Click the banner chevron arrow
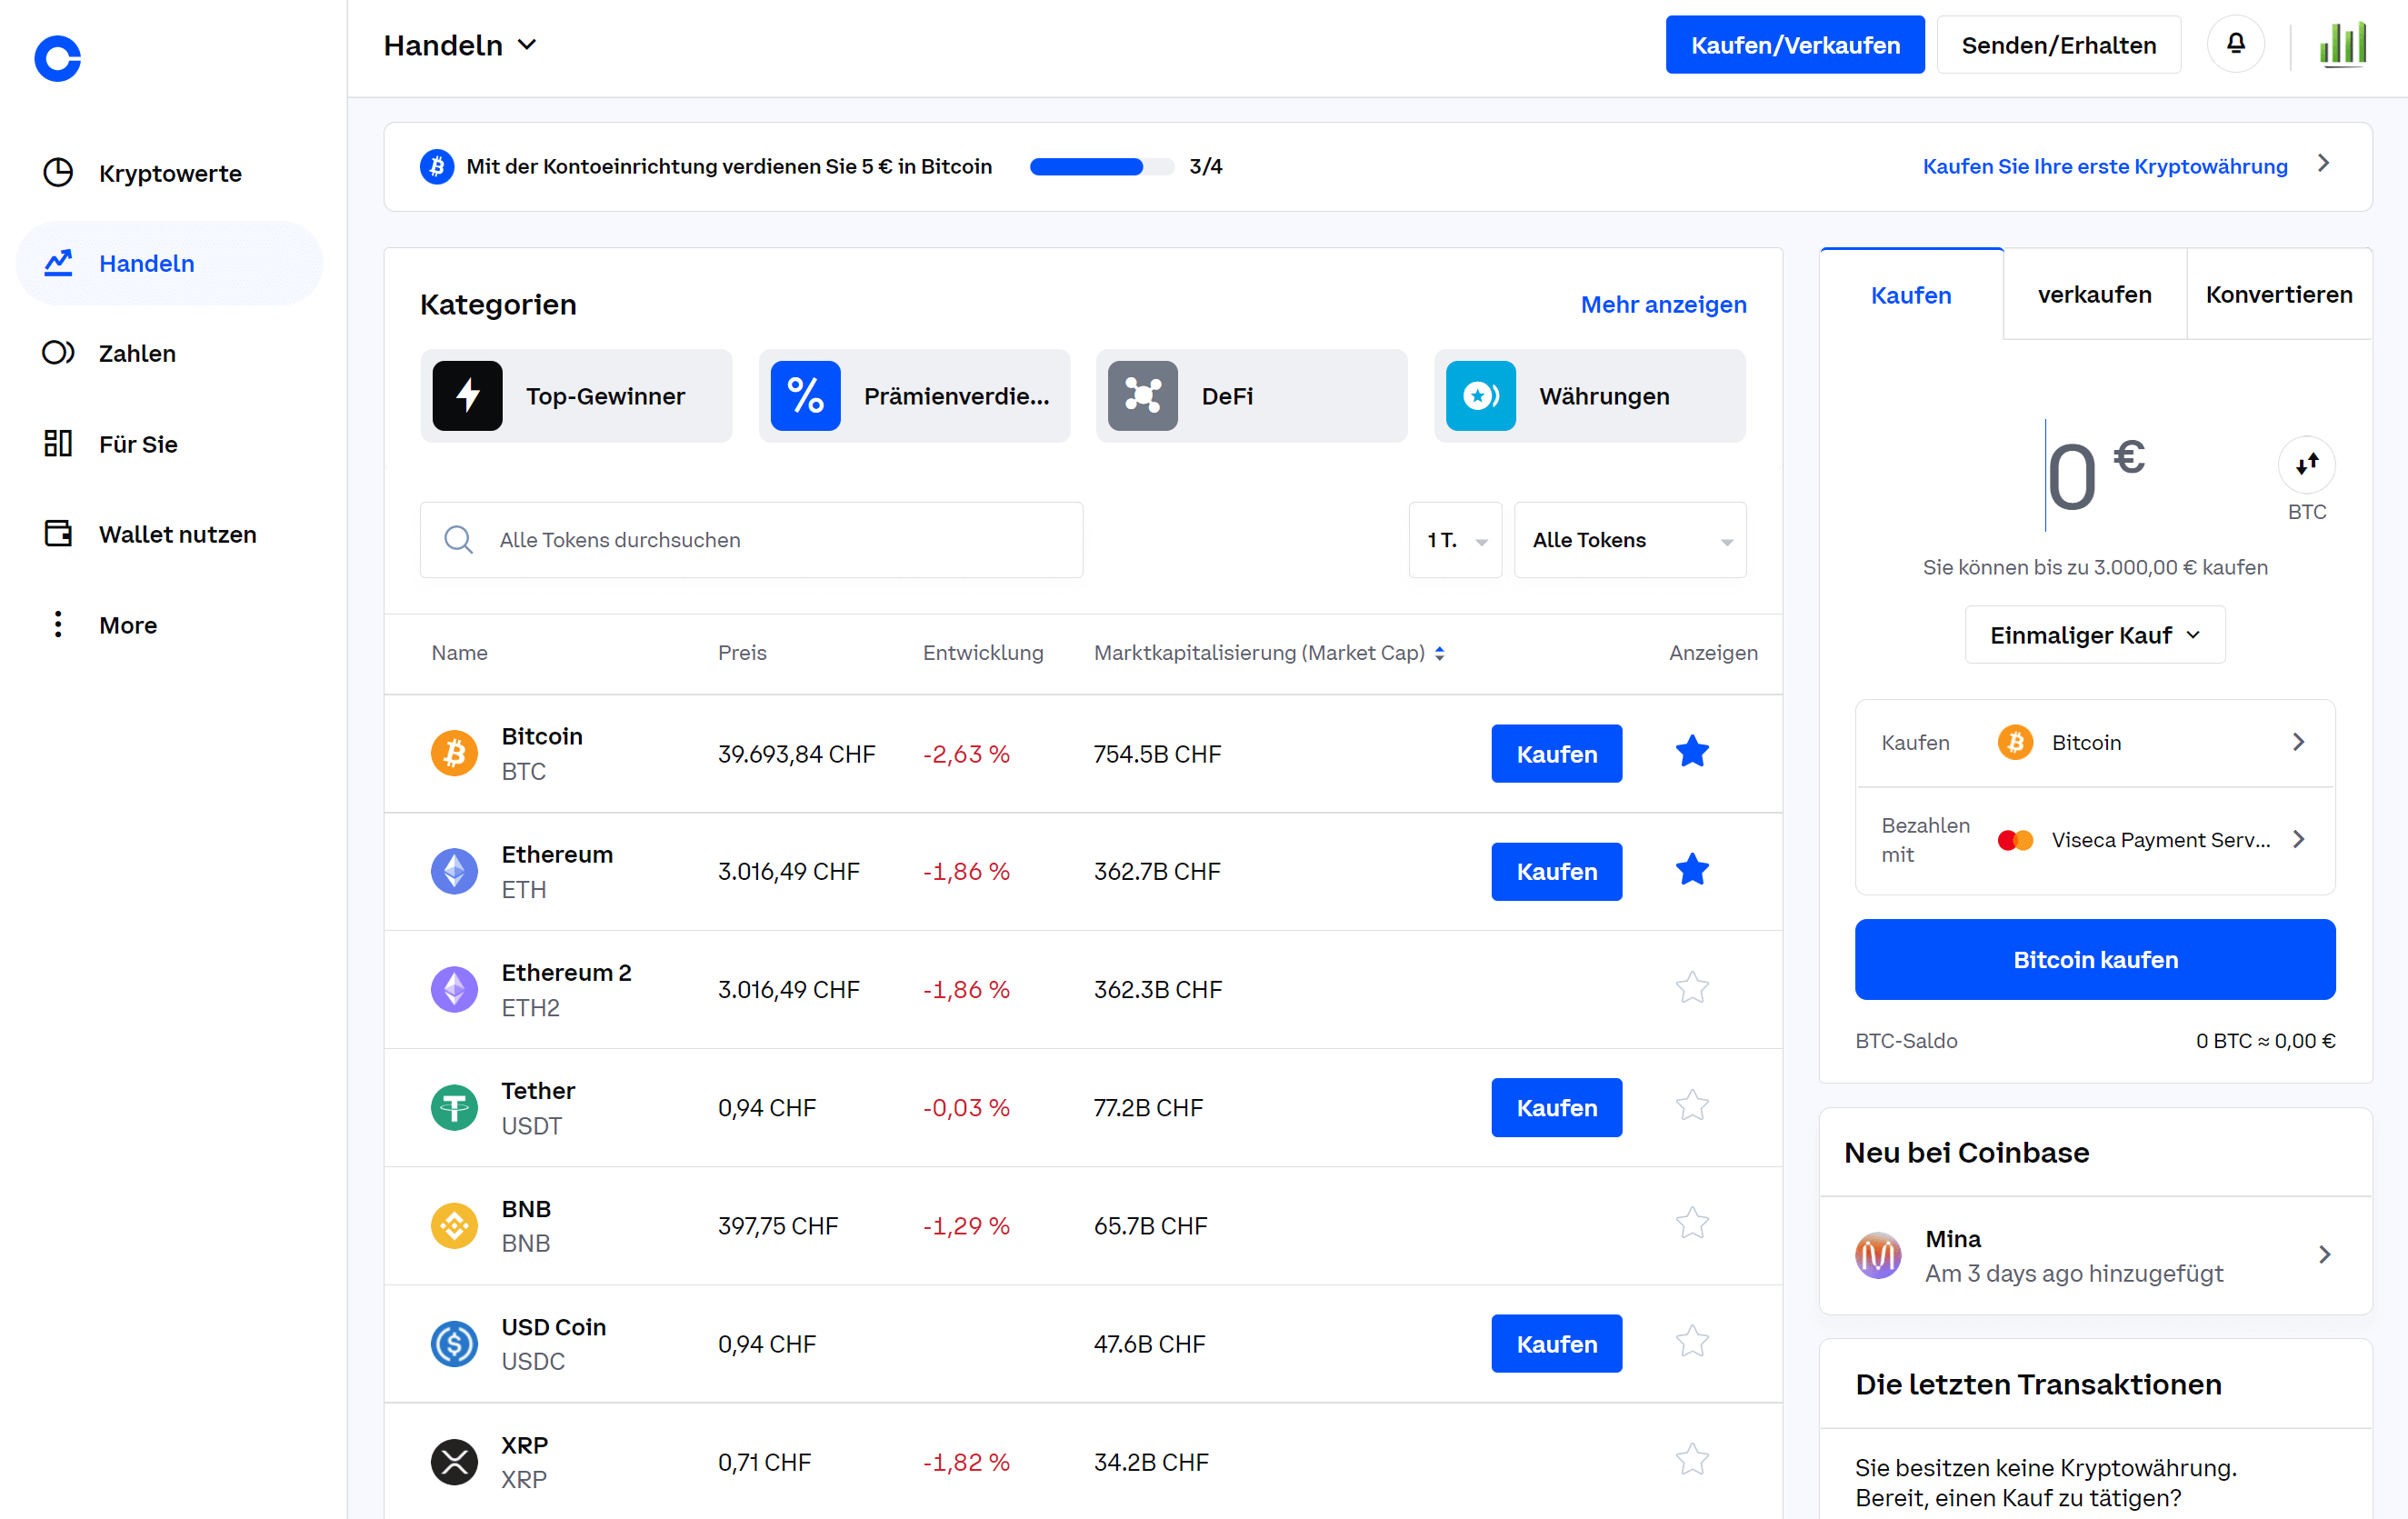This screenshot has width=2408, height=1519. [x=2323, y=164]
